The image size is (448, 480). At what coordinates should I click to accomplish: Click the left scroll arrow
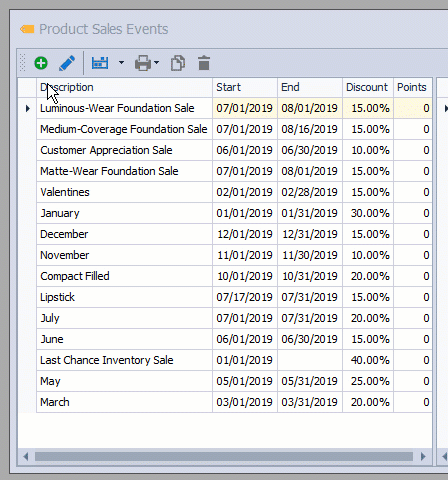coord(26,456)
